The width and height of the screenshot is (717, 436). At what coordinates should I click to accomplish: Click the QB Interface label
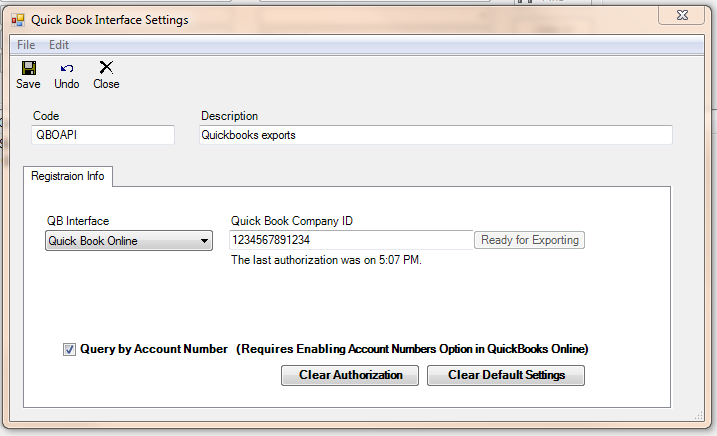click(78, 221)
